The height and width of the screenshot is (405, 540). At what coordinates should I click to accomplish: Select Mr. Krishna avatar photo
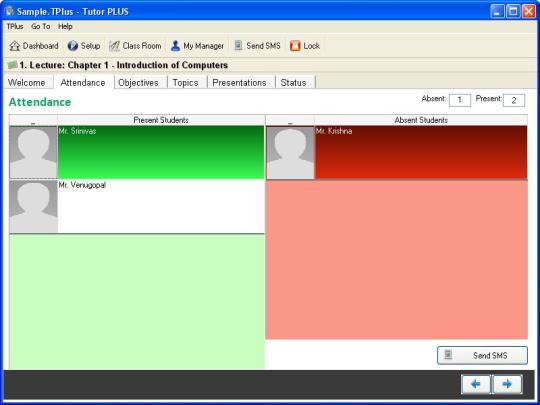(x=290, y=152)
